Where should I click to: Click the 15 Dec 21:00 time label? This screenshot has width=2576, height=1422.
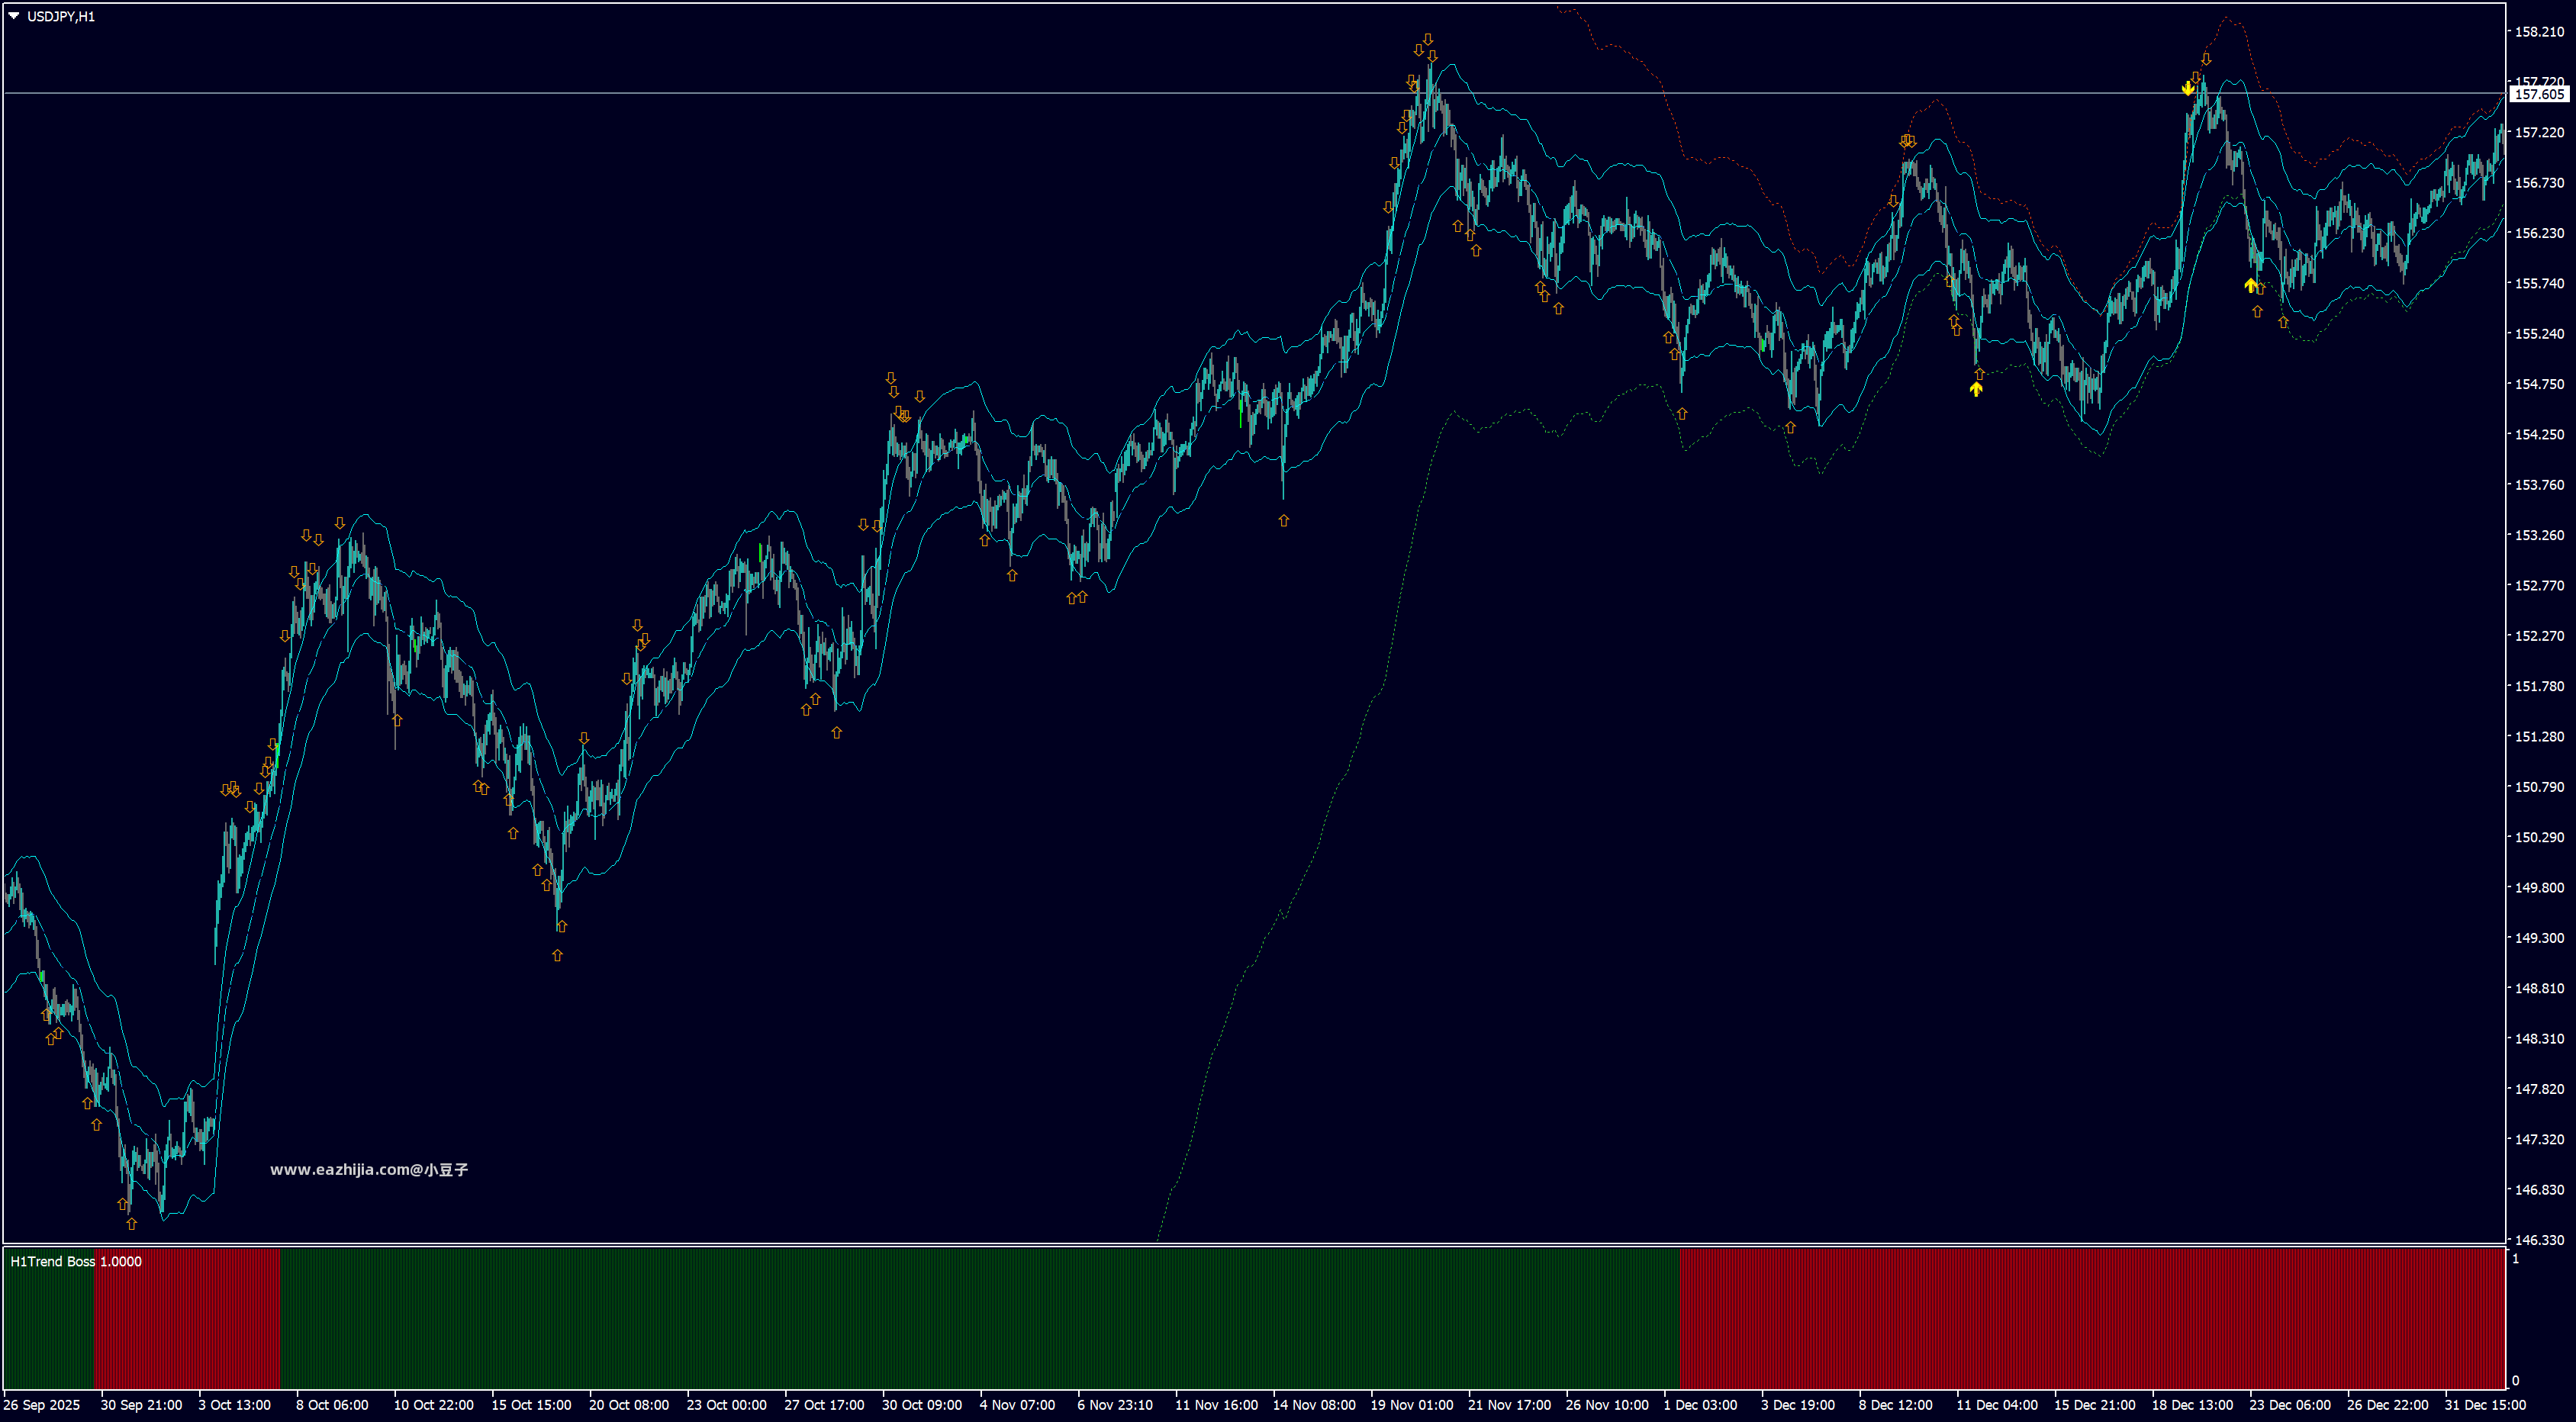pos(2095,1405)
